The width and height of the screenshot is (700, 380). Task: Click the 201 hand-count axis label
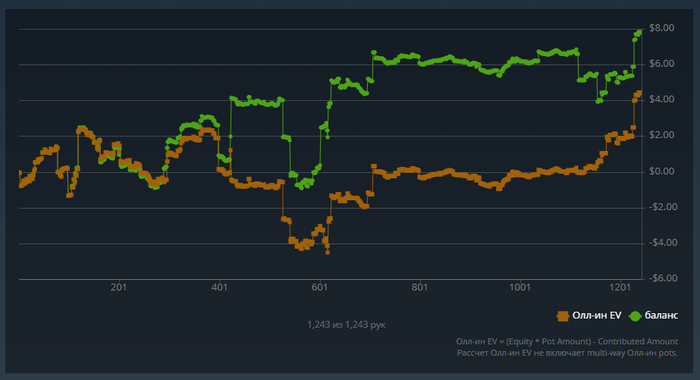point(119,287)
